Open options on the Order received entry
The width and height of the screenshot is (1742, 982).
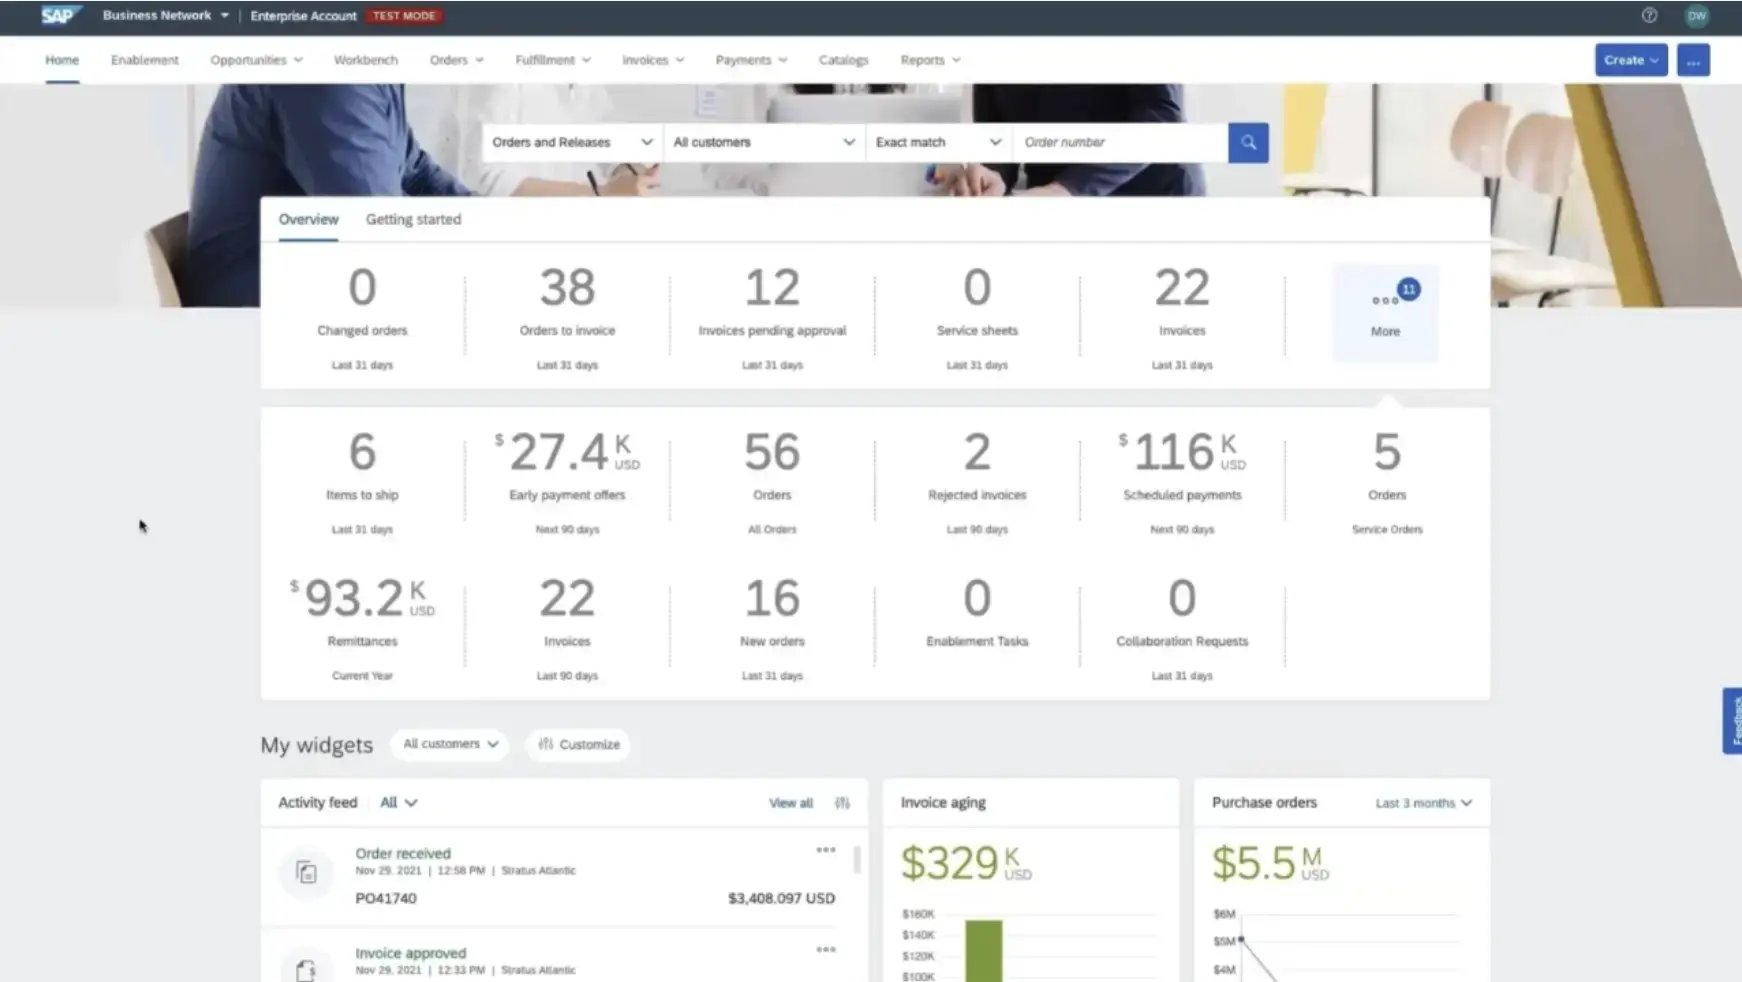coord(826,849)
